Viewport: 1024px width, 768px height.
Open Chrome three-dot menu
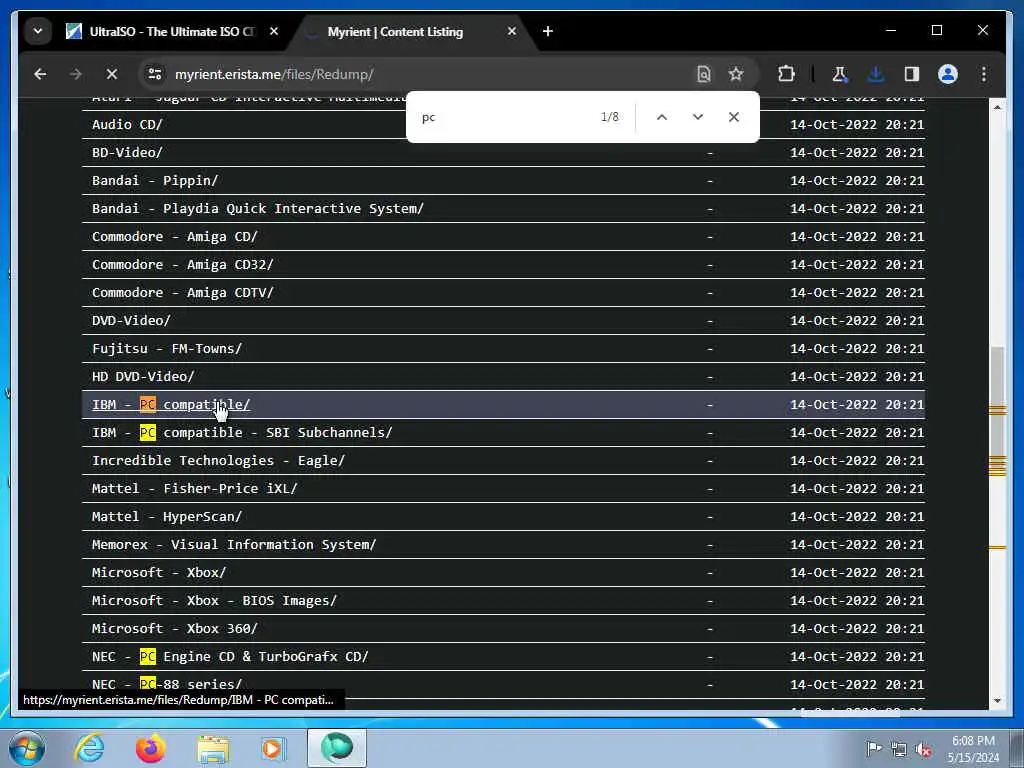point(984,74)
